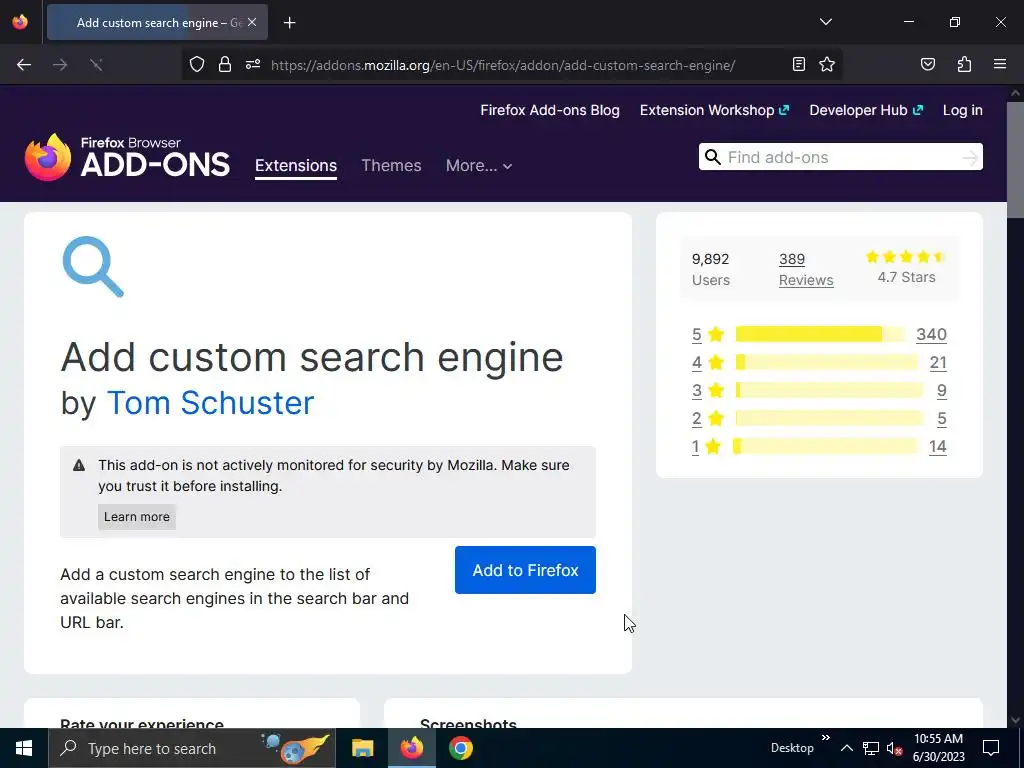Open File Explorer from the taskbar
Viewport: 1024px width, 768px height.
(x=362, y=748)
